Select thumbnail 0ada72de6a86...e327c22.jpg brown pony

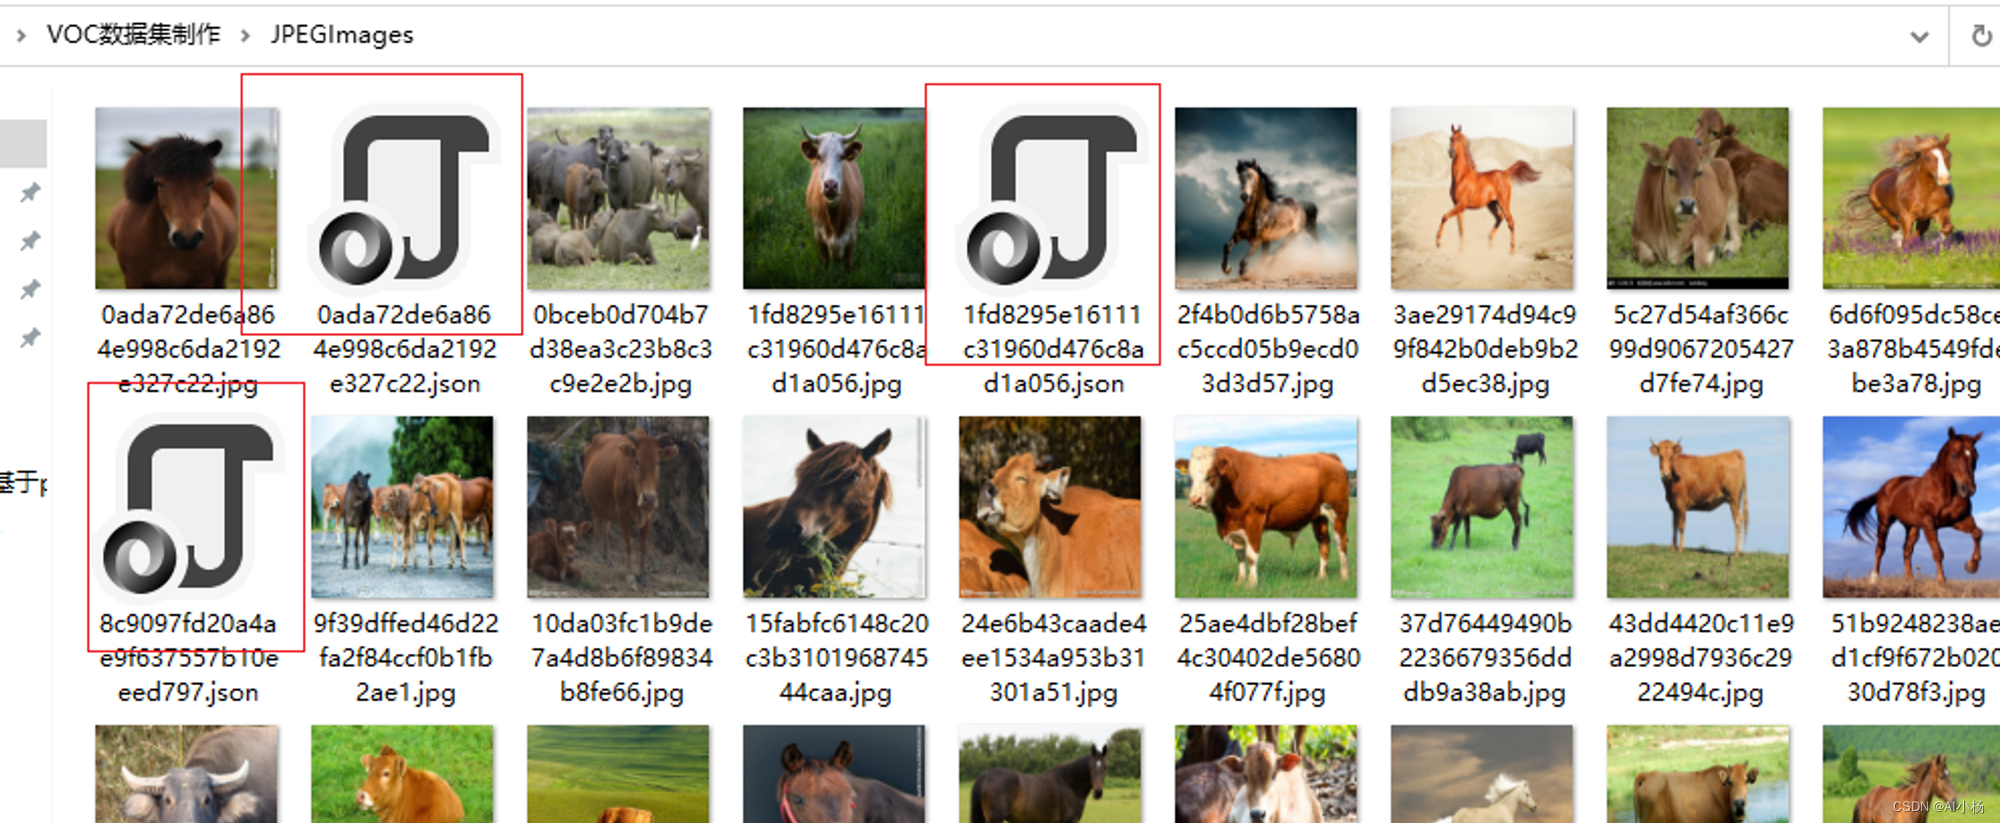click(x=187, y=198)
